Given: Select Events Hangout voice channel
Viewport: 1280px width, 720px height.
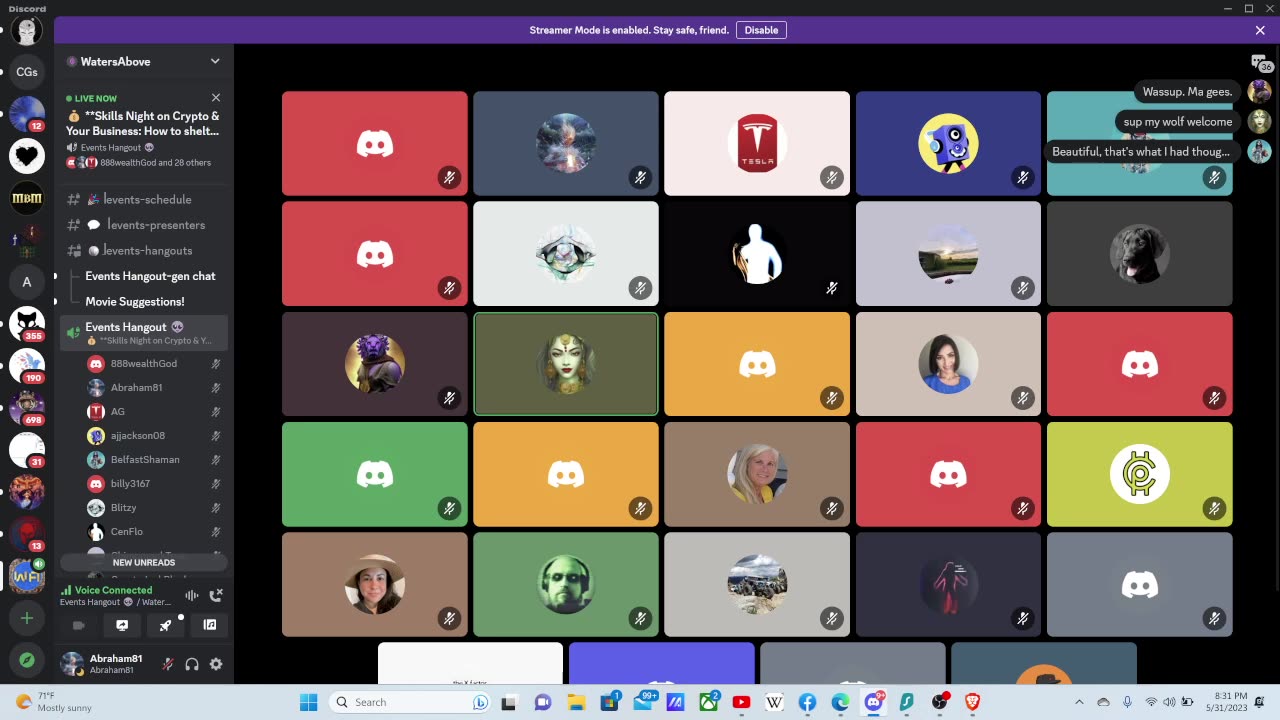Looking at the screenshot, I should click(144, 333).
